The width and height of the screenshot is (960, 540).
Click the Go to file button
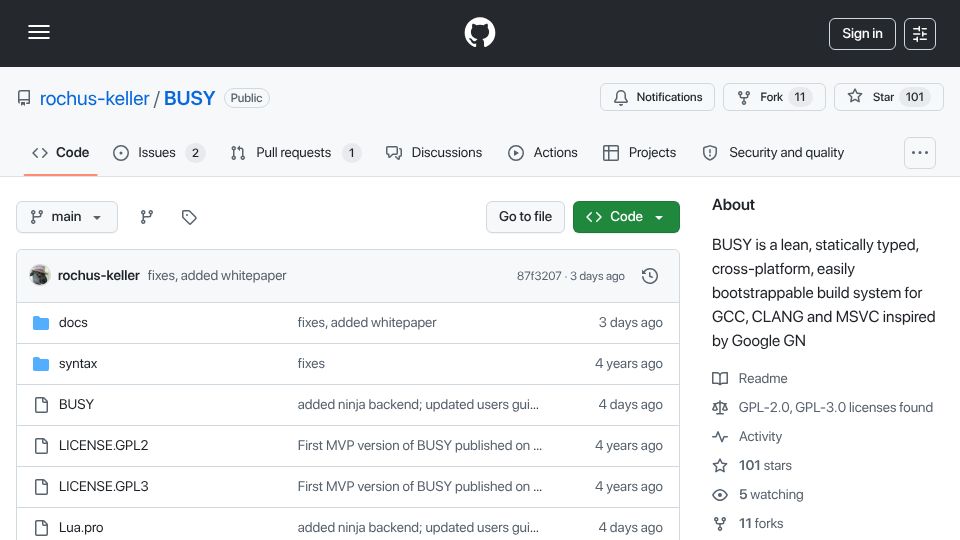click(525, 217)
